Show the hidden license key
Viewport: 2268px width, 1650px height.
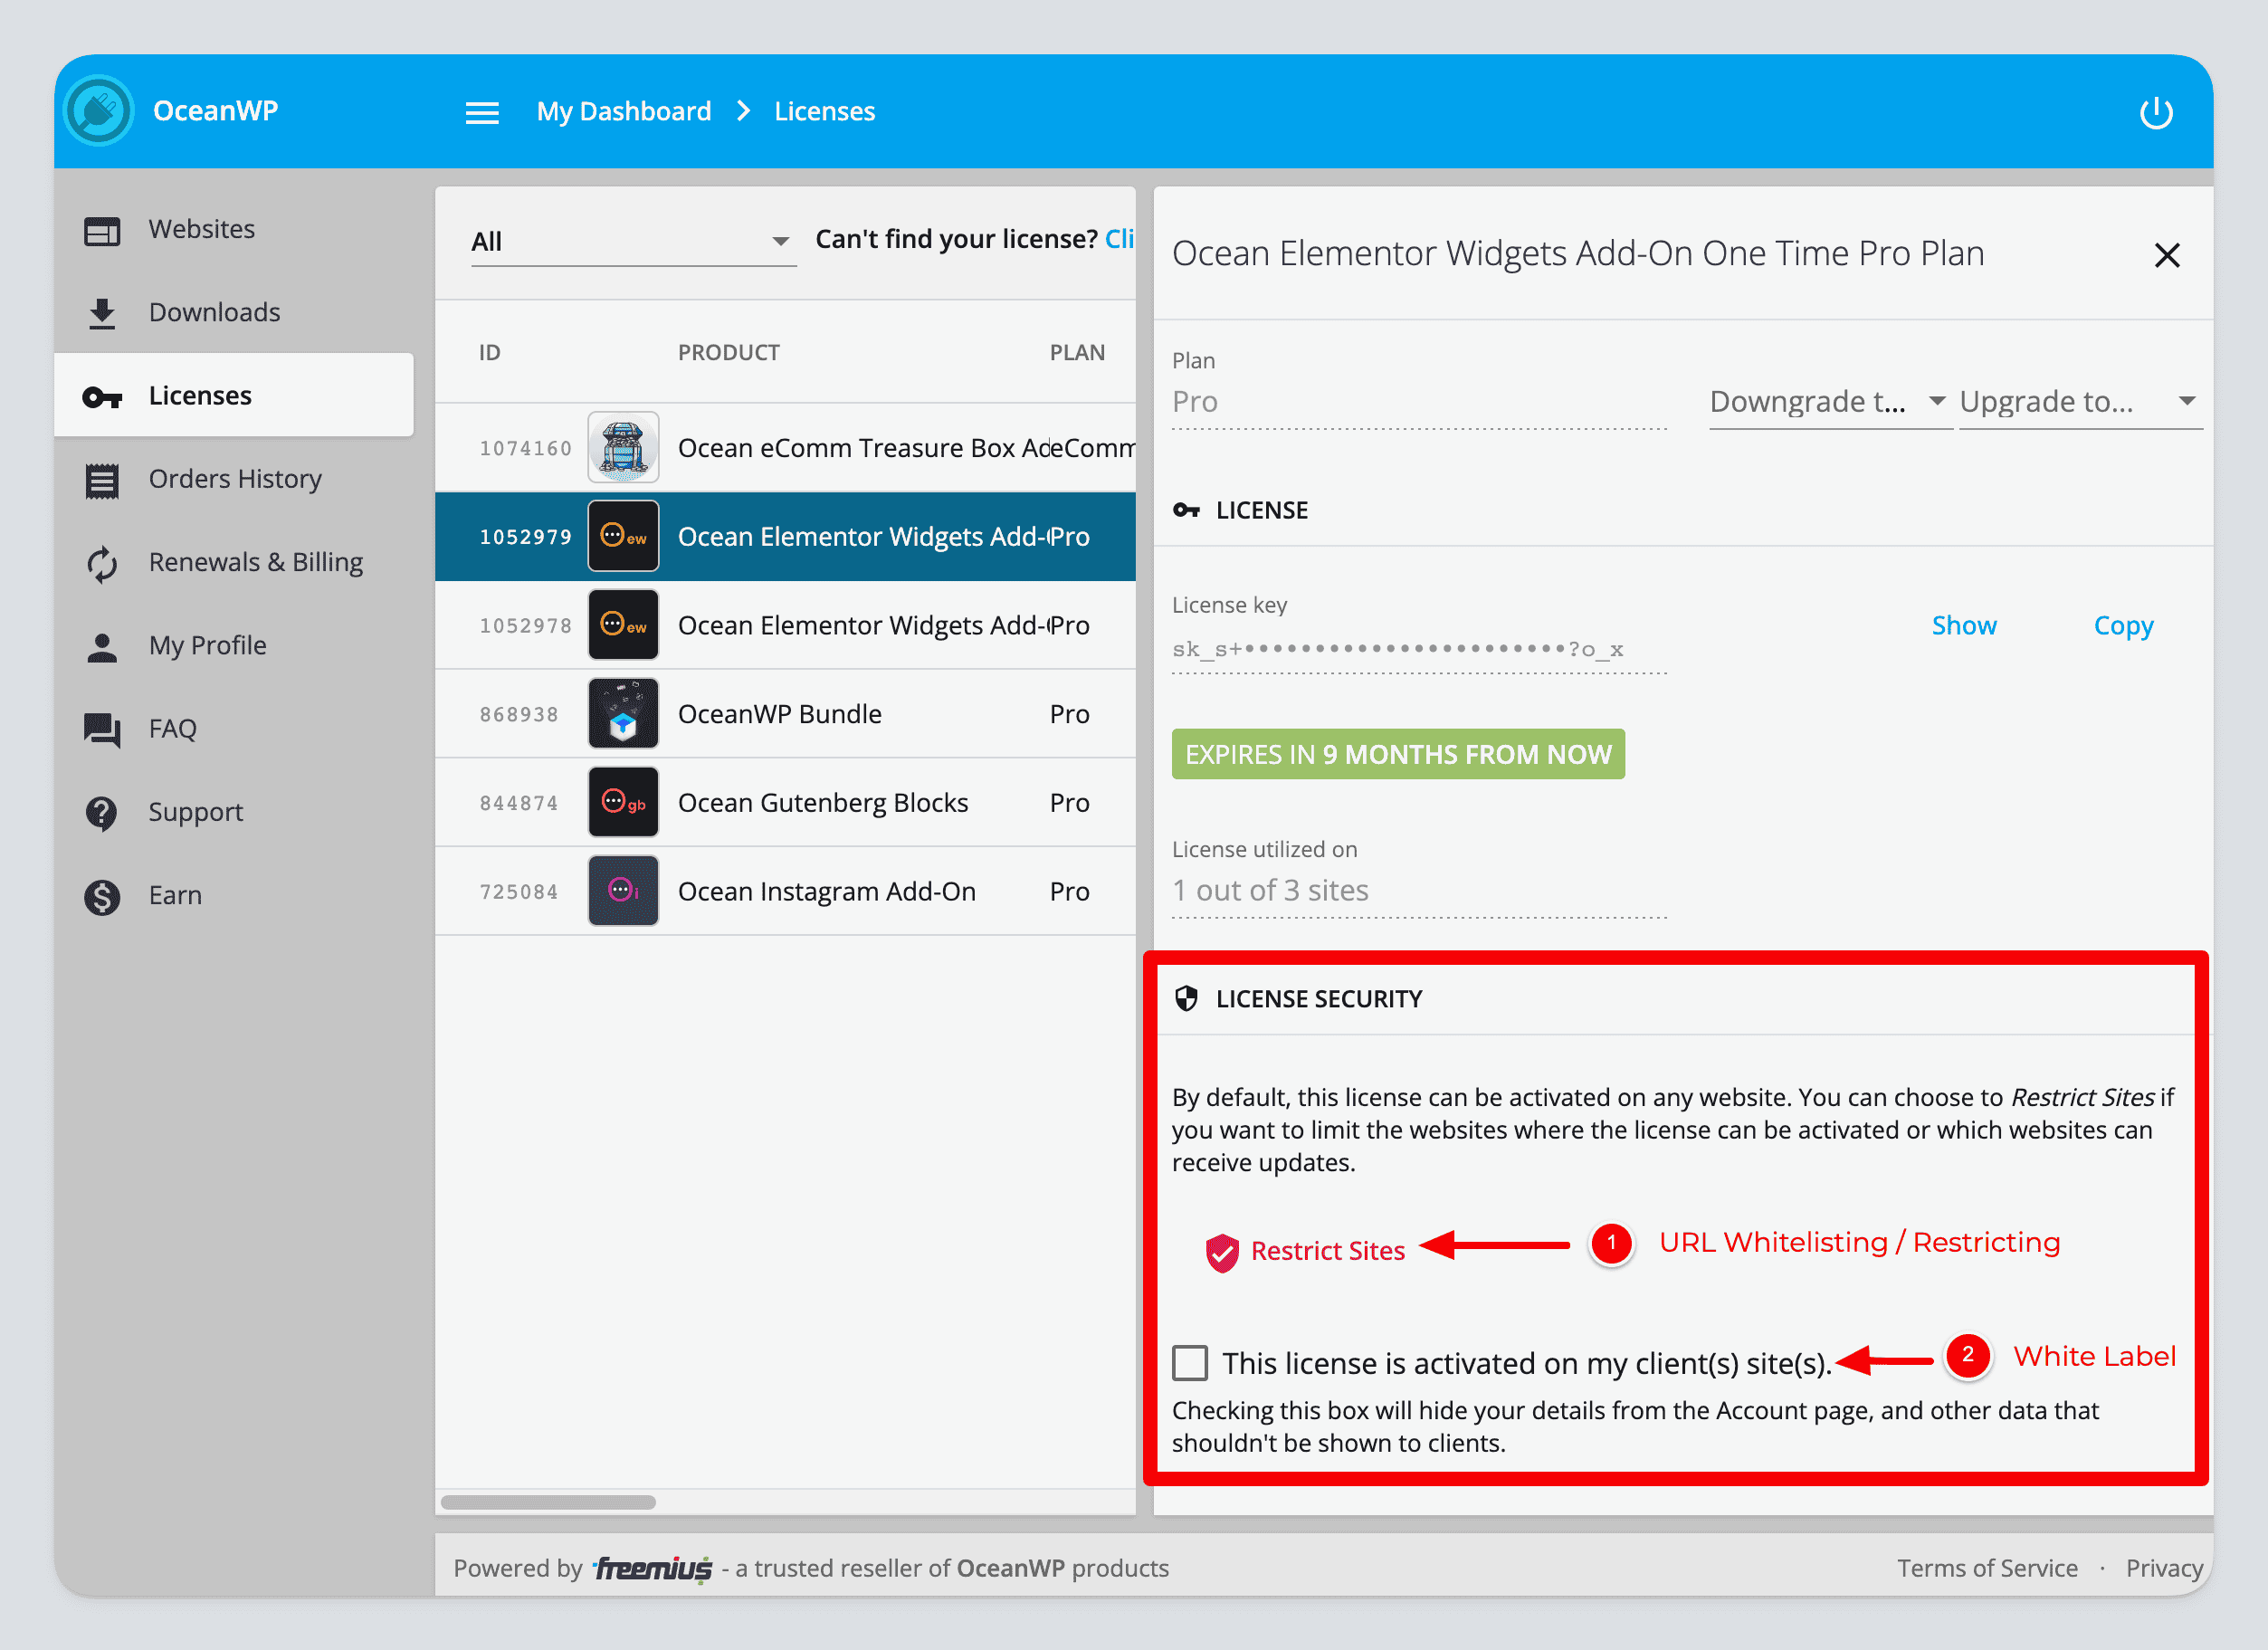pos(1963,625)
